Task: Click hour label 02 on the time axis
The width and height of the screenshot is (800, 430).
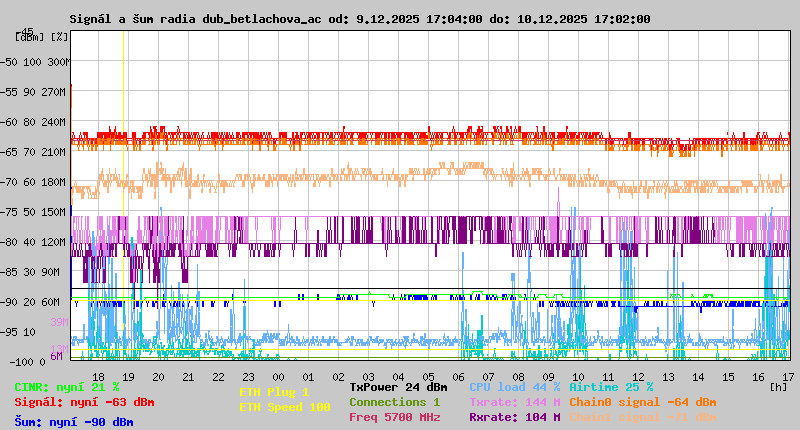Action: (x=339, y=377)
